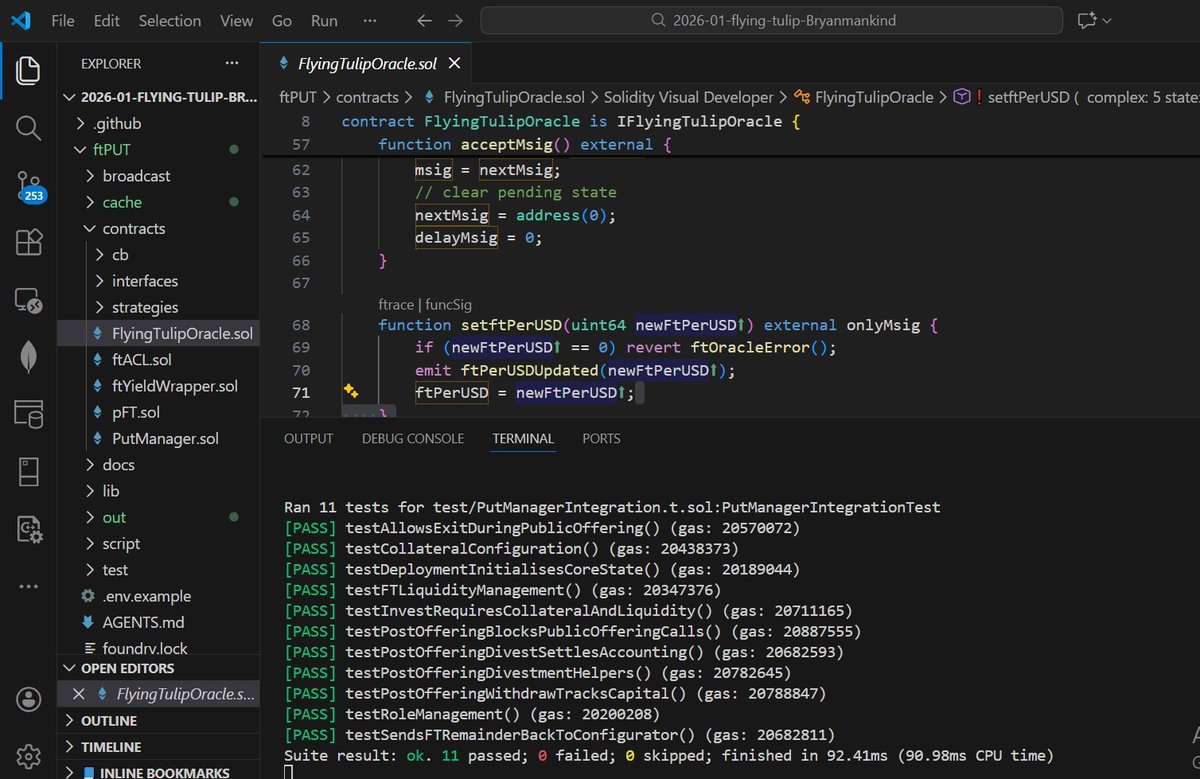Screen dimensions: 1200x779
Task: Open the Accounts icon in activity bar
Action: click(x=28, y=699)
